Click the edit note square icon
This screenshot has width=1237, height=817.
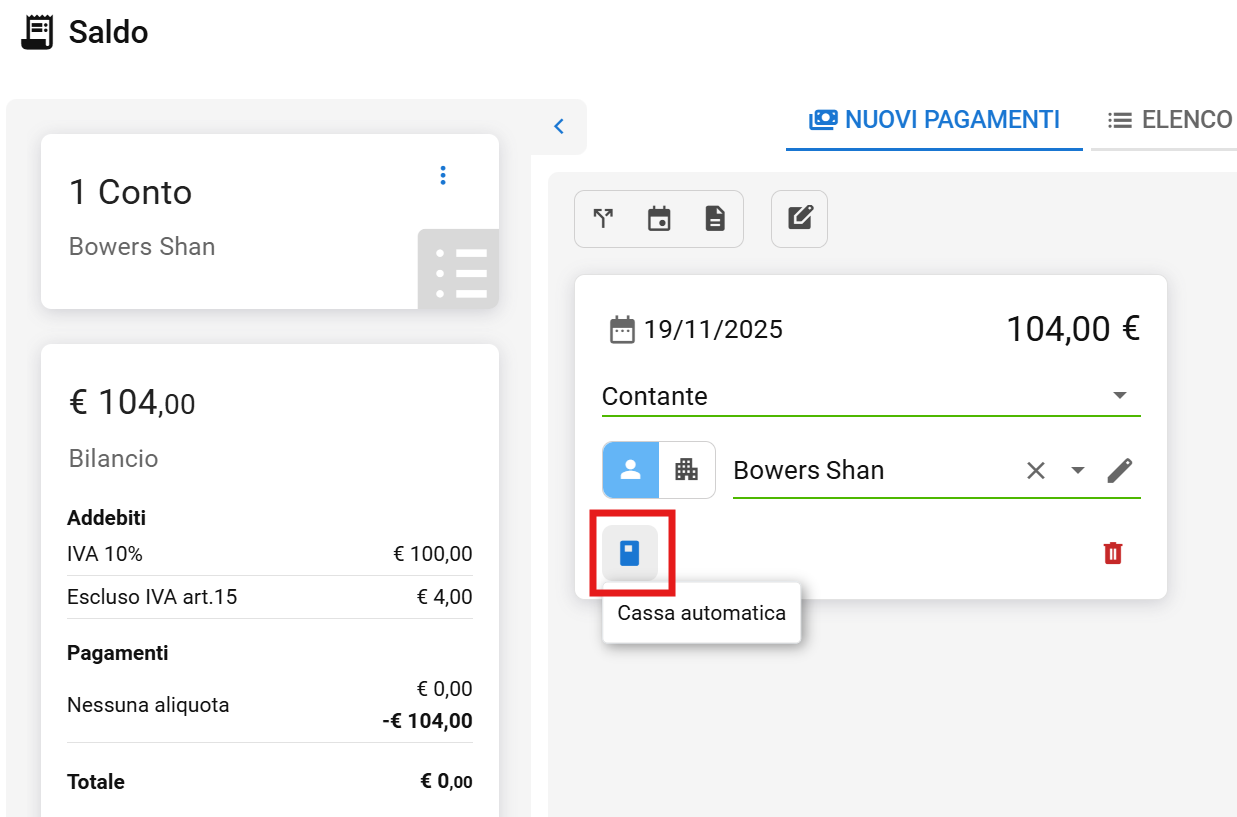[x=800, y=219]
